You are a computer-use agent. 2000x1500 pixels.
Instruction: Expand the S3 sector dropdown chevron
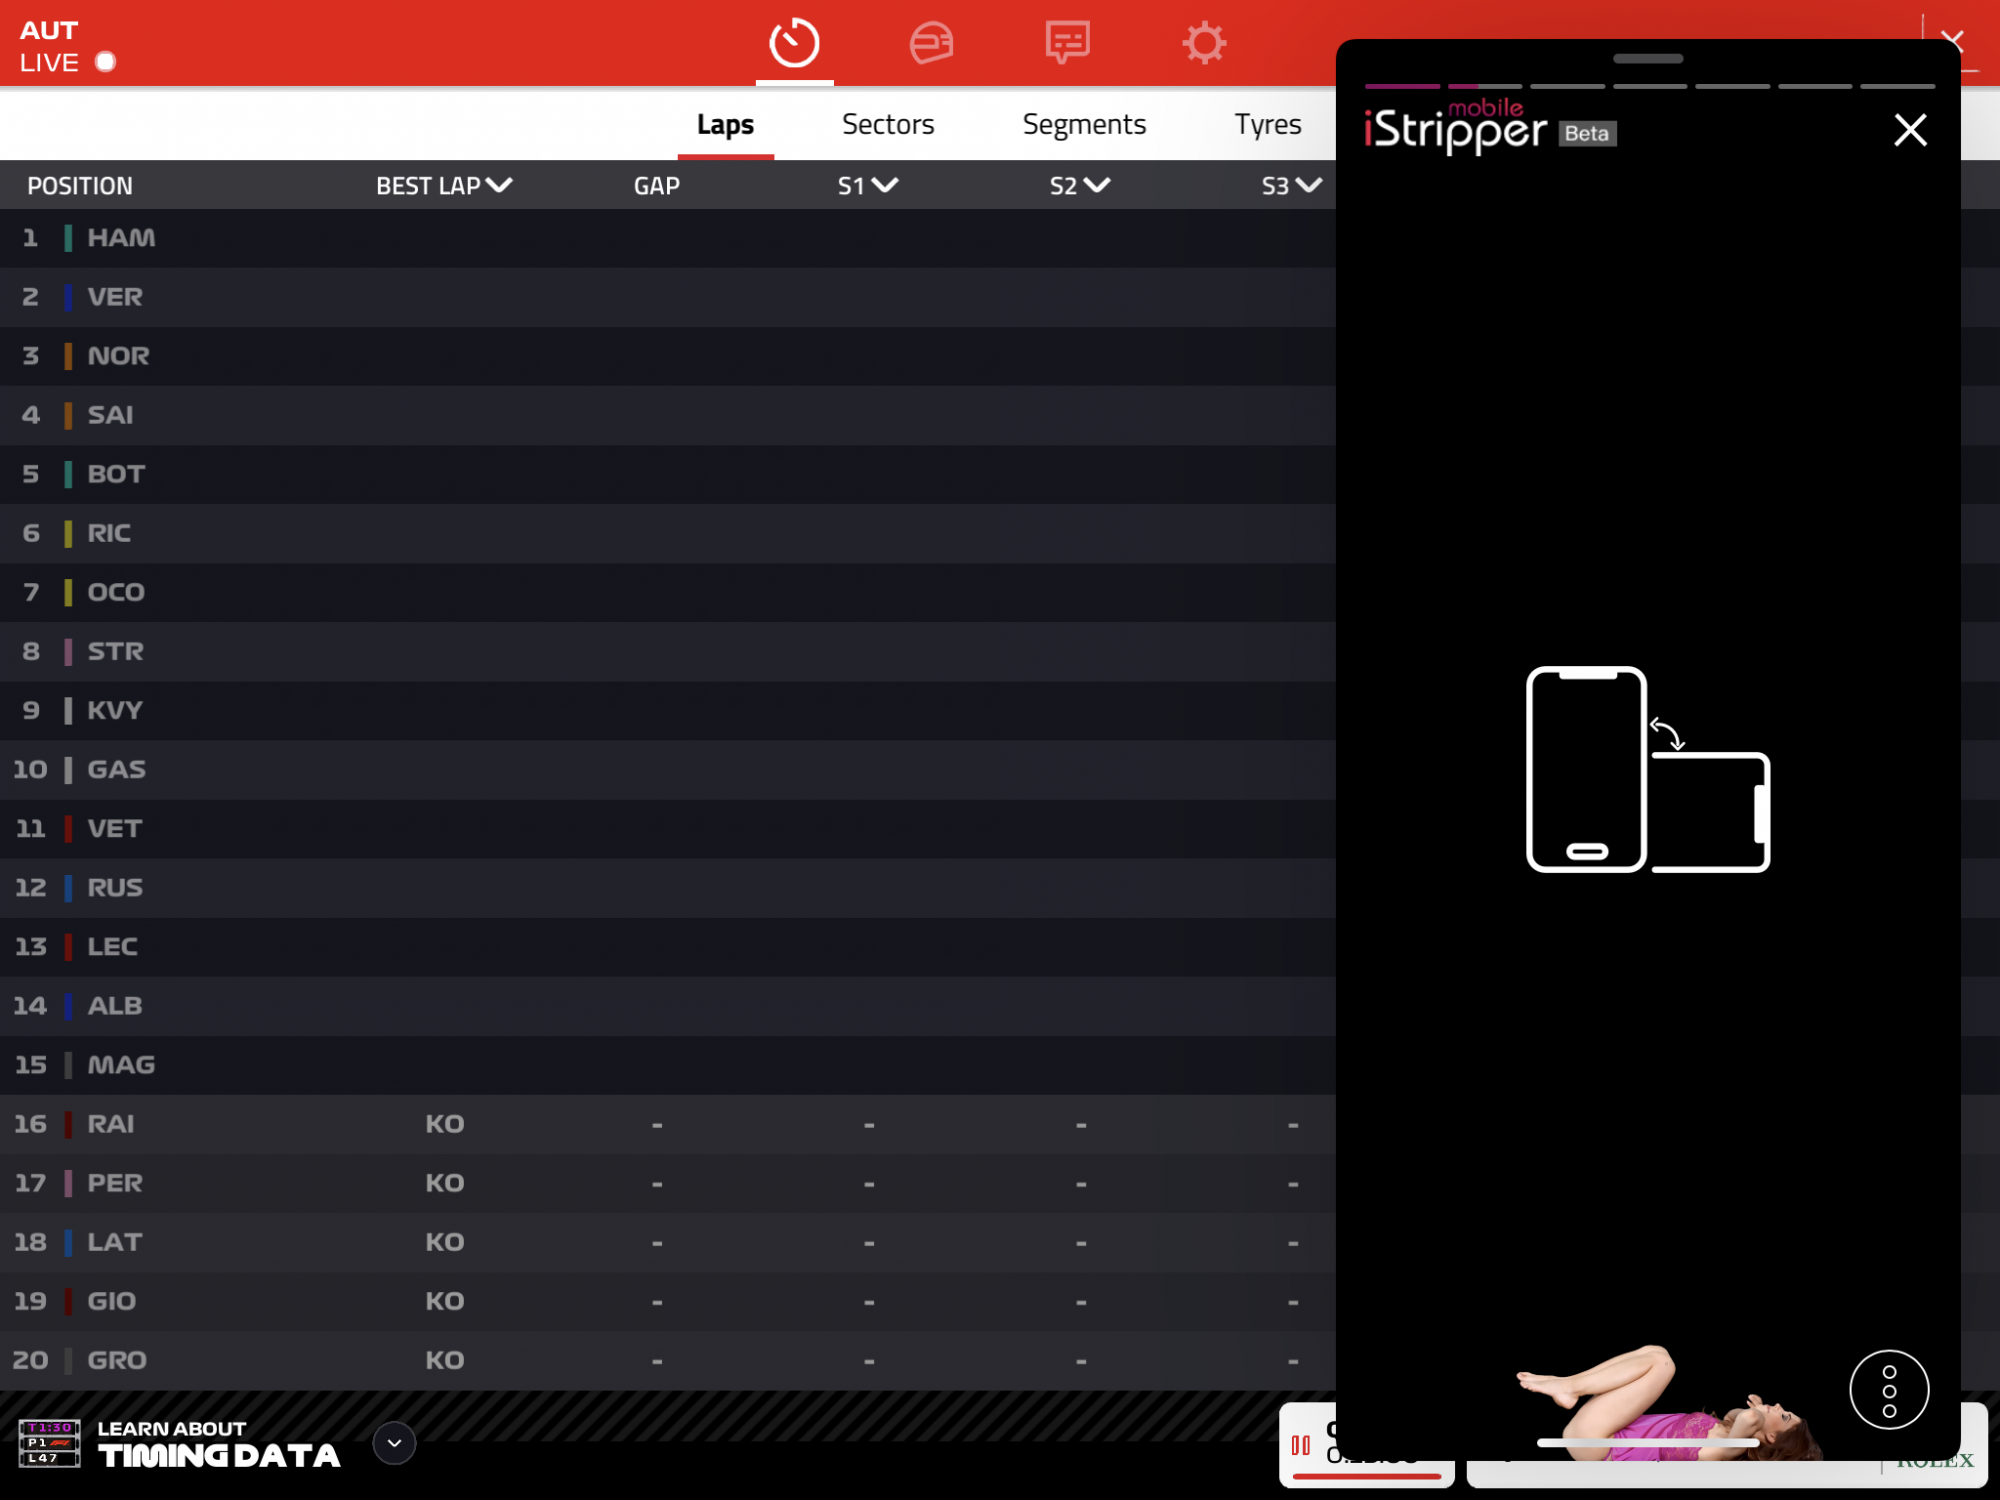[x=1308, y=185]
